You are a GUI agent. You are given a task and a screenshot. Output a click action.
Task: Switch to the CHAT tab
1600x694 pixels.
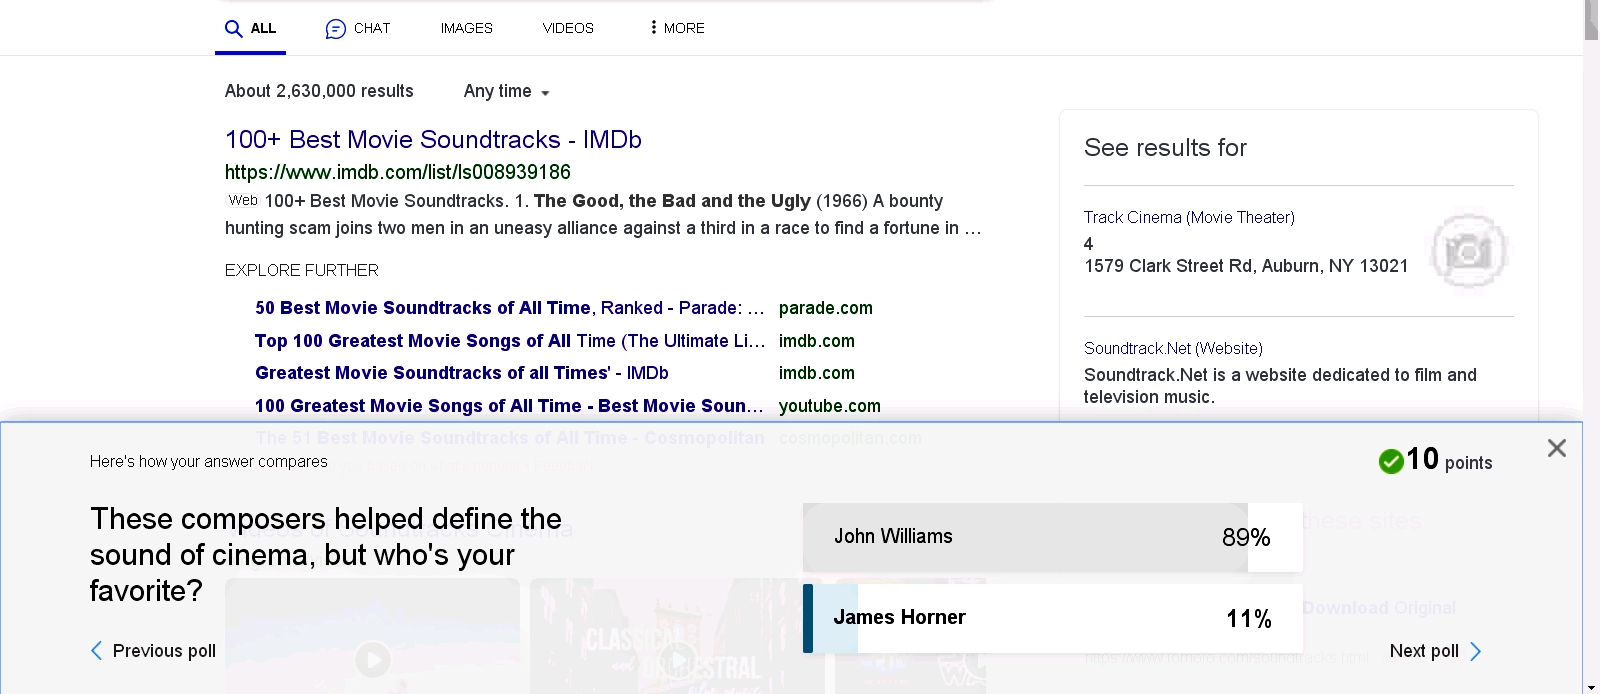click(x=358, y=28)
